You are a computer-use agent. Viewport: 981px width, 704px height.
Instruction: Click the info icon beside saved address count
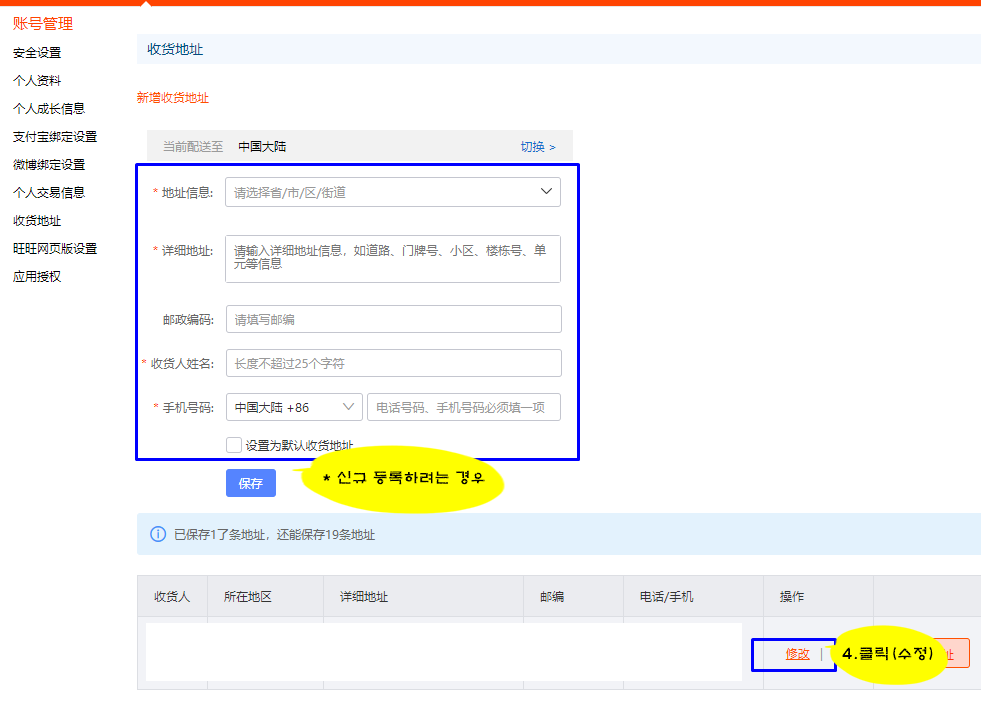156,536
